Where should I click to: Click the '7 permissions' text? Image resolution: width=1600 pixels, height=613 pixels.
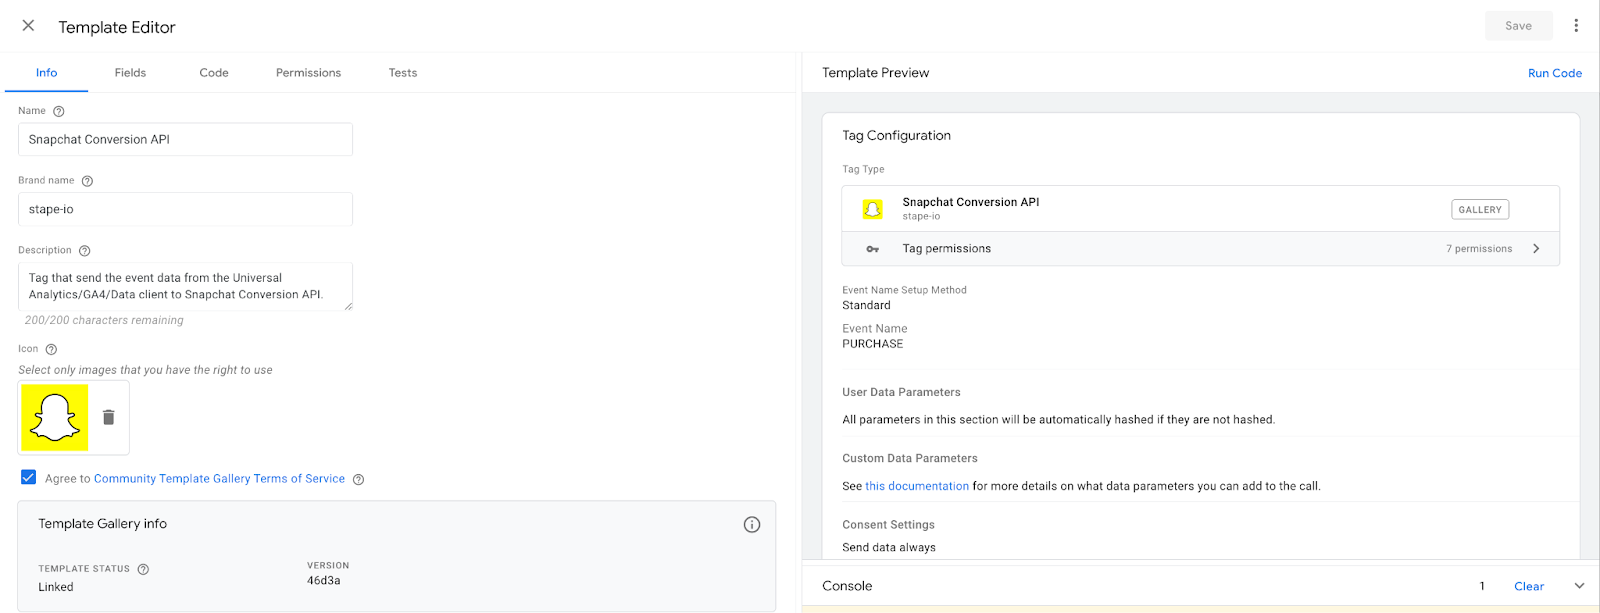pyautogui.click(x=1479, y=249)
